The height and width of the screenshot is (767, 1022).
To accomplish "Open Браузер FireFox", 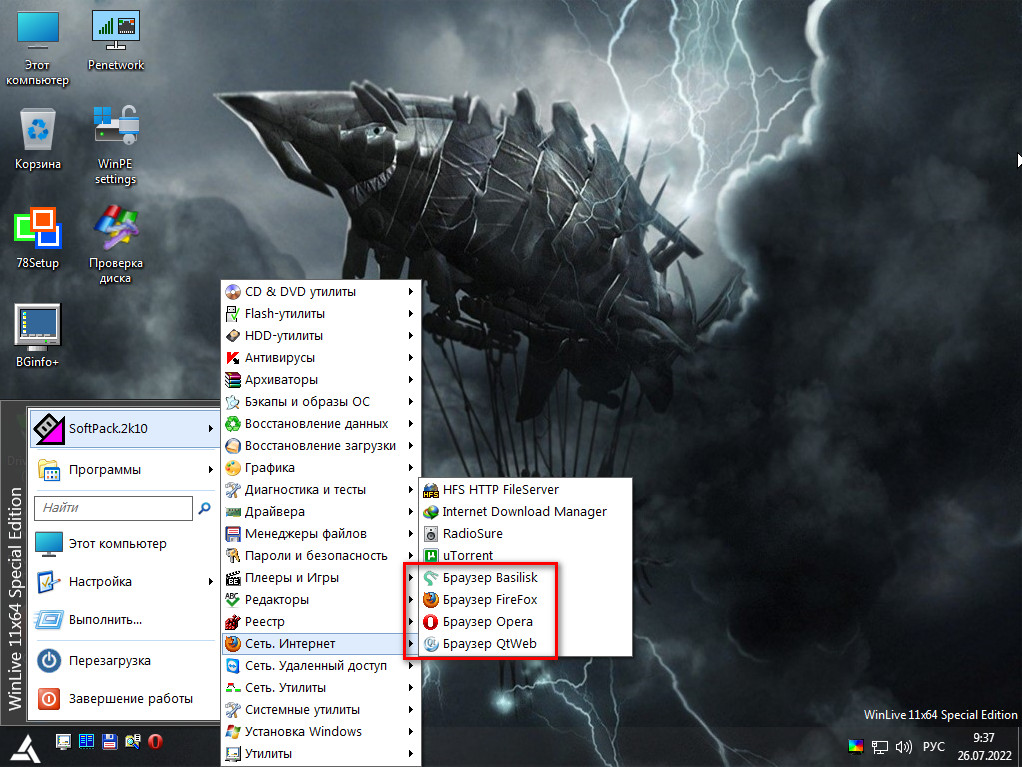I will coord(527,600).
